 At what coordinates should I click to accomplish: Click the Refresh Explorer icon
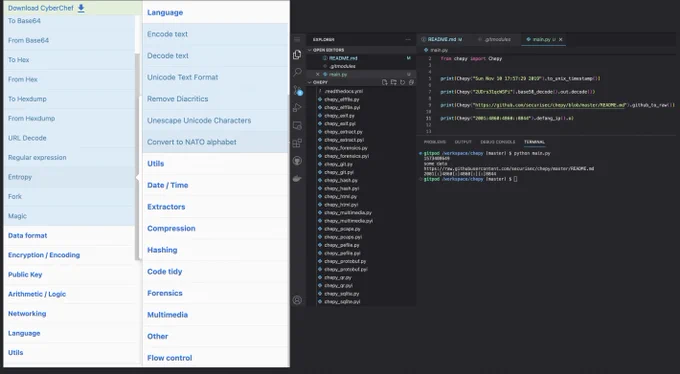pyautogui.click(x=402, y=82)
